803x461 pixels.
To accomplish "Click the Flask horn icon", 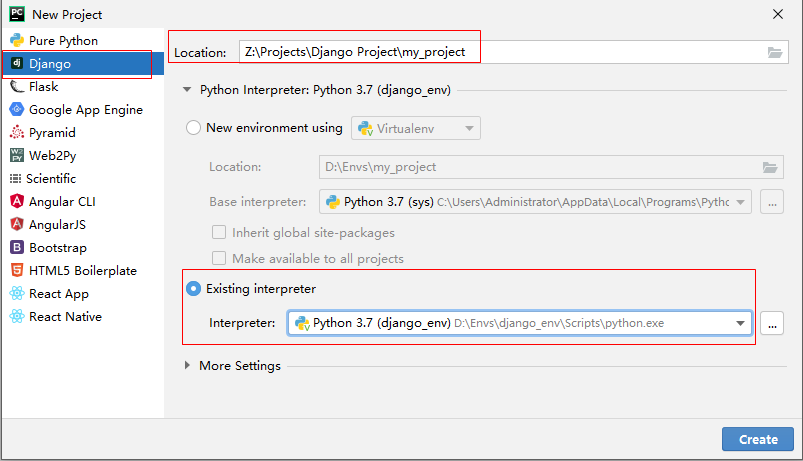I will click(x=17, y=86).
